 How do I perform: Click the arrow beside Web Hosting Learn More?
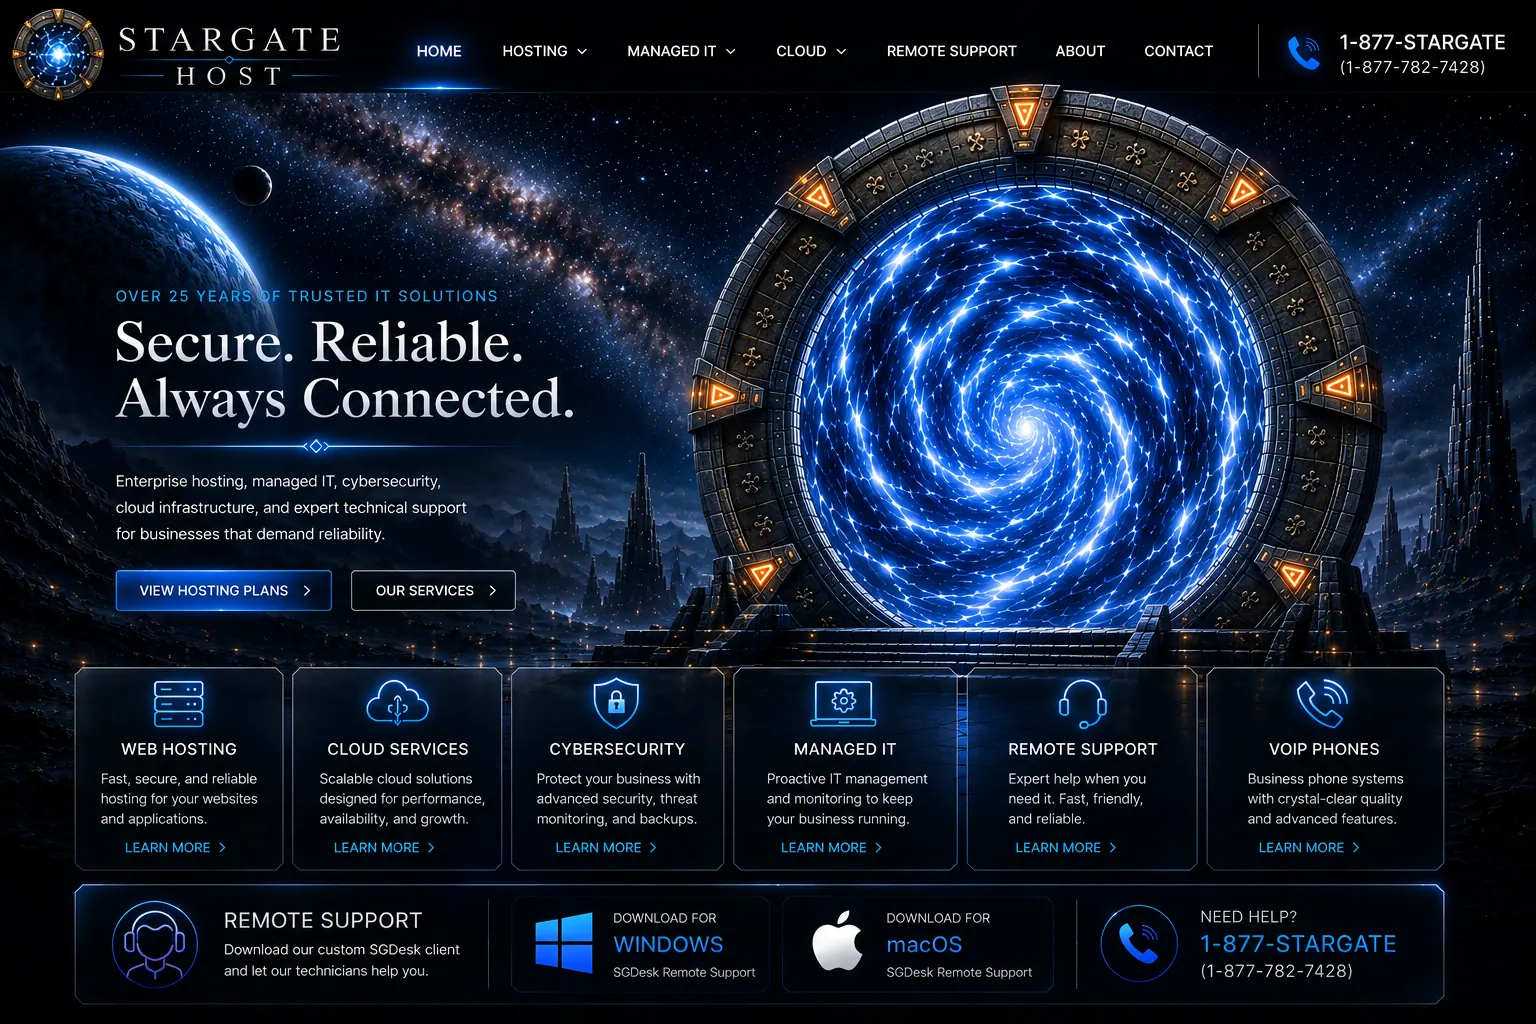point(222,848)
